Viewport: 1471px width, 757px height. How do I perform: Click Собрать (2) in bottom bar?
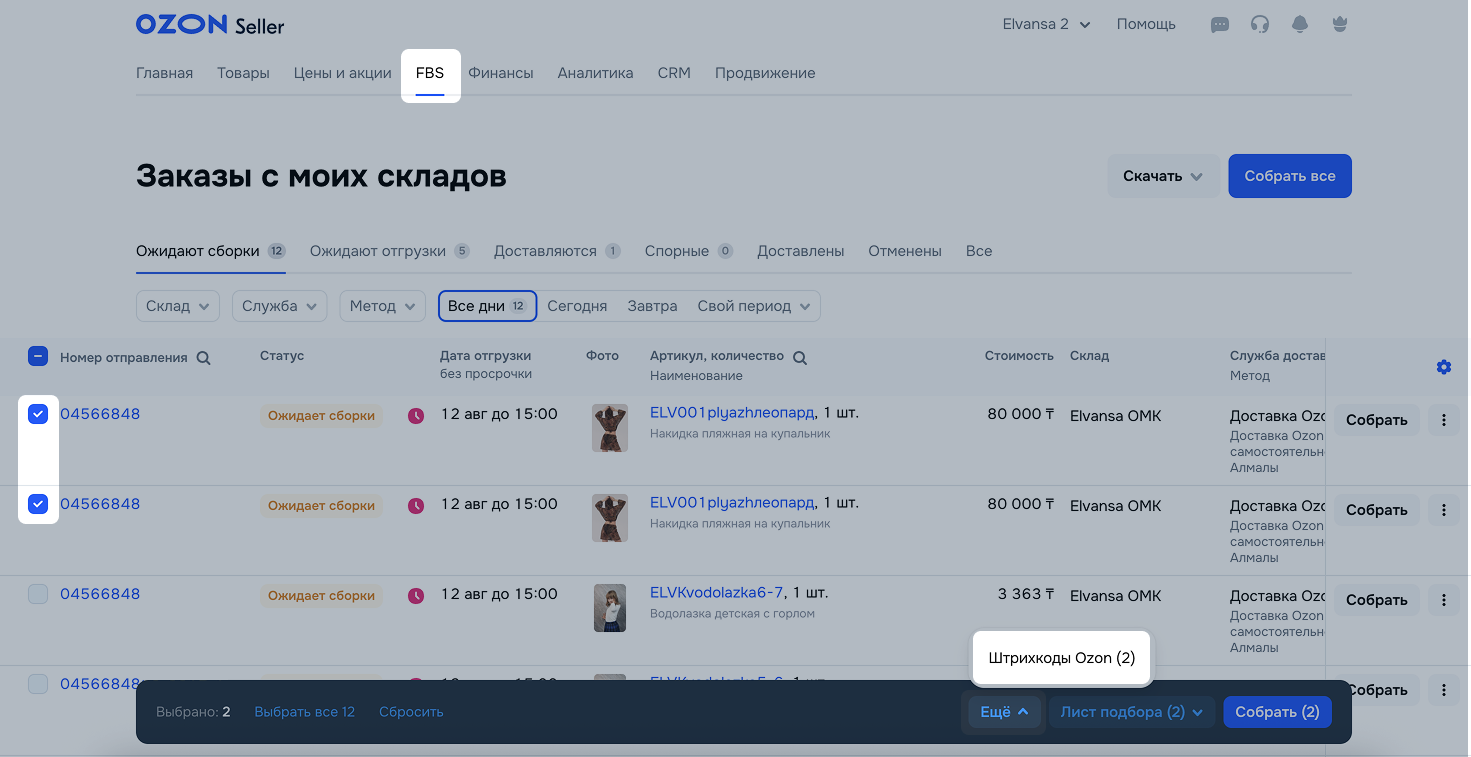[x=1277, y=712]
